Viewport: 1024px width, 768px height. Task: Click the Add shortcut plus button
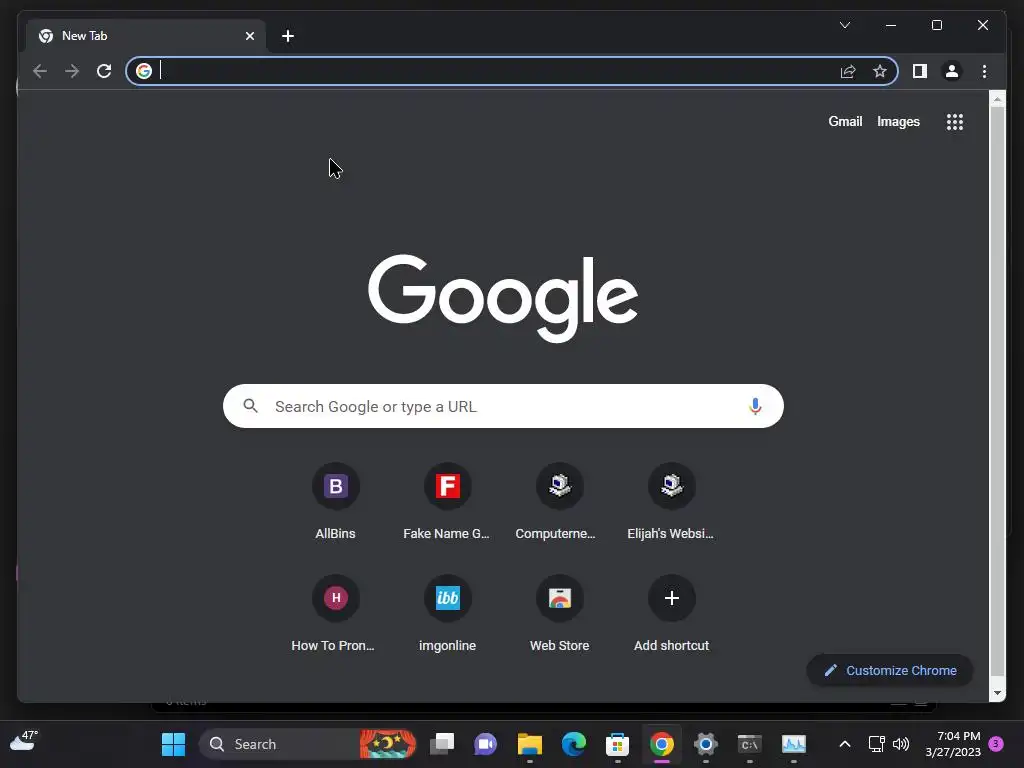pos(671,598)
